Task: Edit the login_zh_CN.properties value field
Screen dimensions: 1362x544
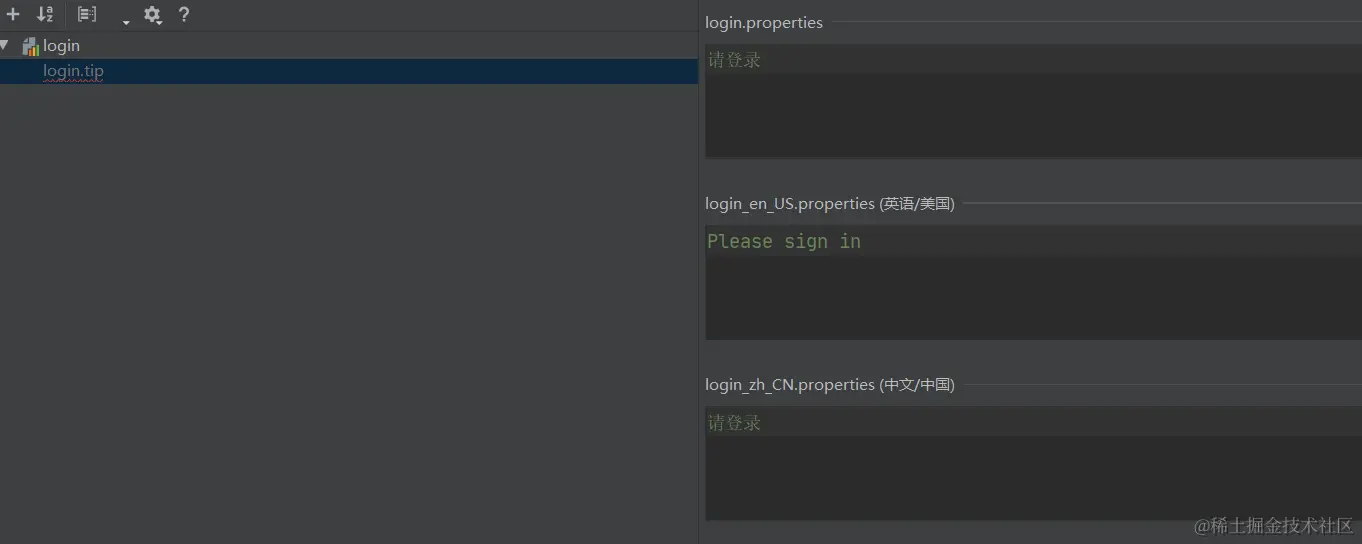Action: 1033,464
